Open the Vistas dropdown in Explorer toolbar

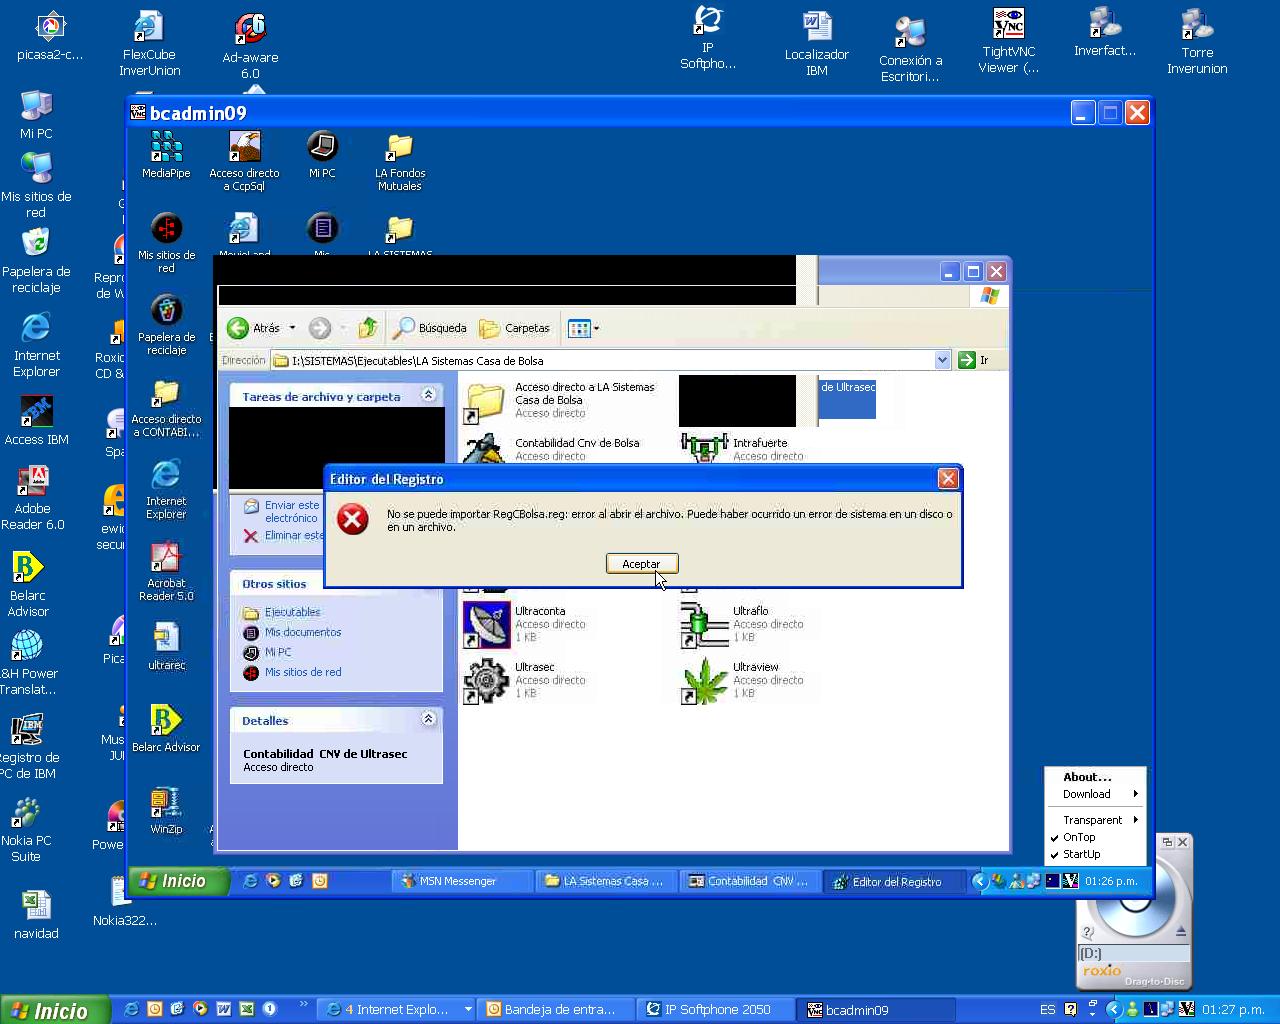click(583, 328)
